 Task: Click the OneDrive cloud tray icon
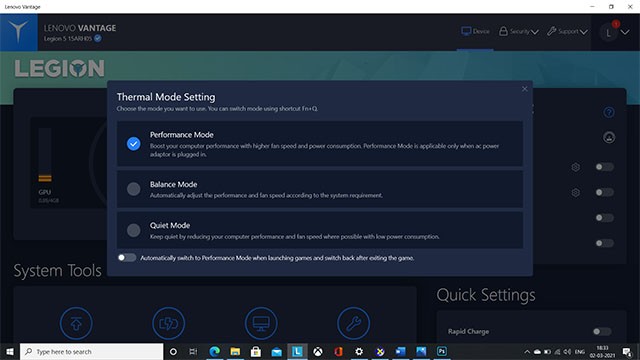[537, 351]
